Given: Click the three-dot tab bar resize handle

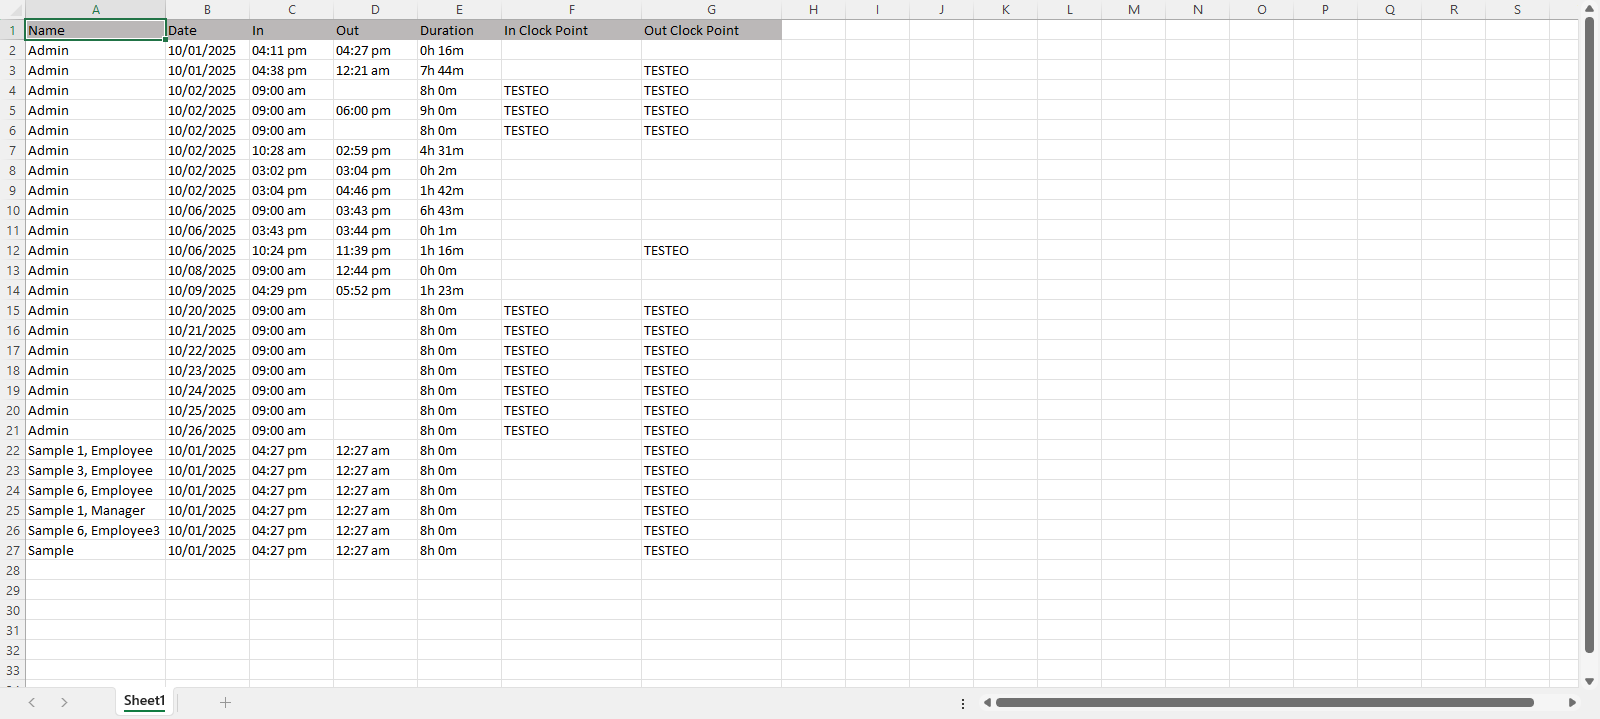Looking at the screenshot, I should pos(963,703).
